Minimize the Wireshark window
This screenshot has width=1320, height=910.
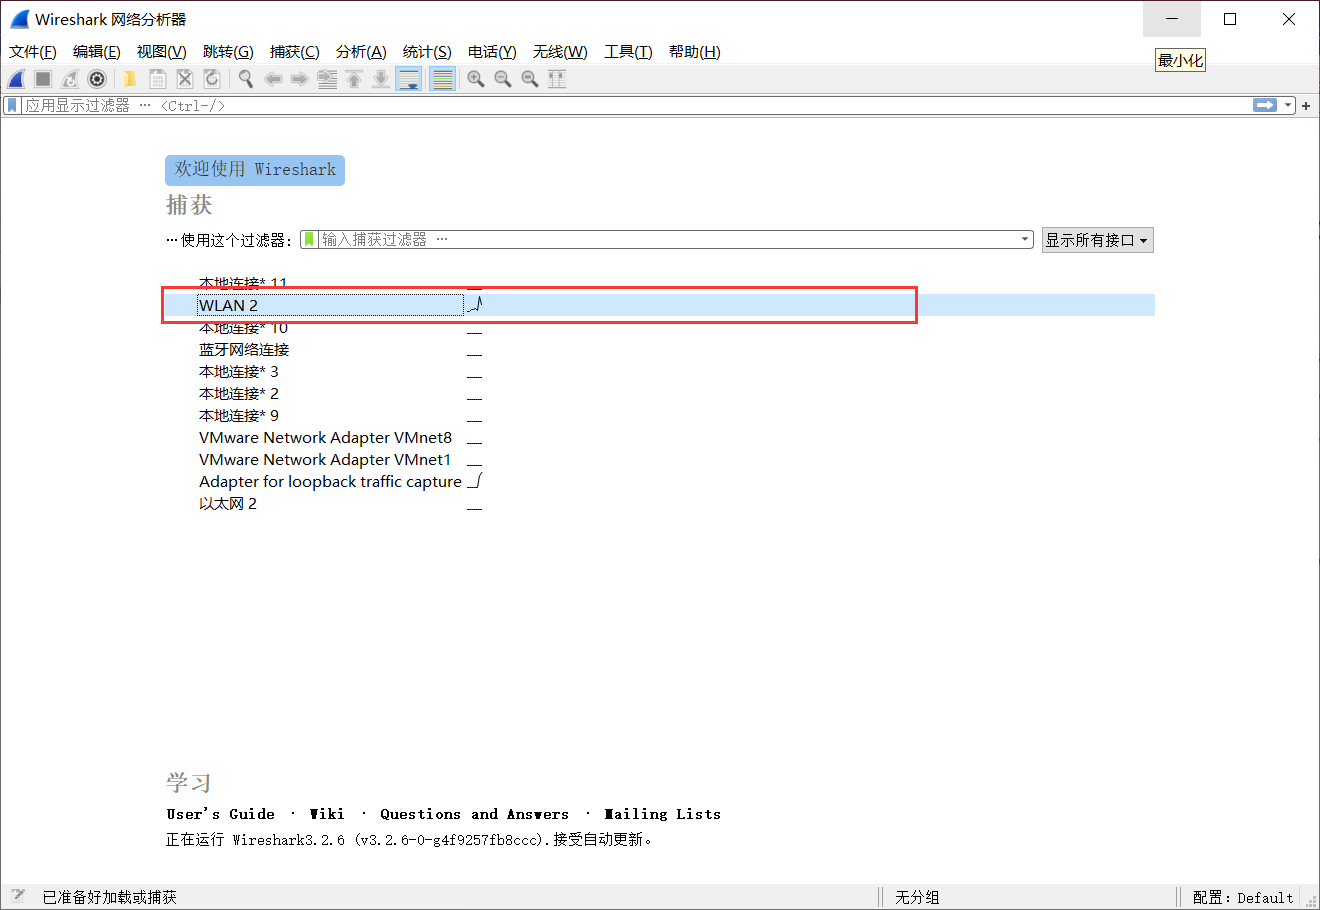pos(1172,19)
